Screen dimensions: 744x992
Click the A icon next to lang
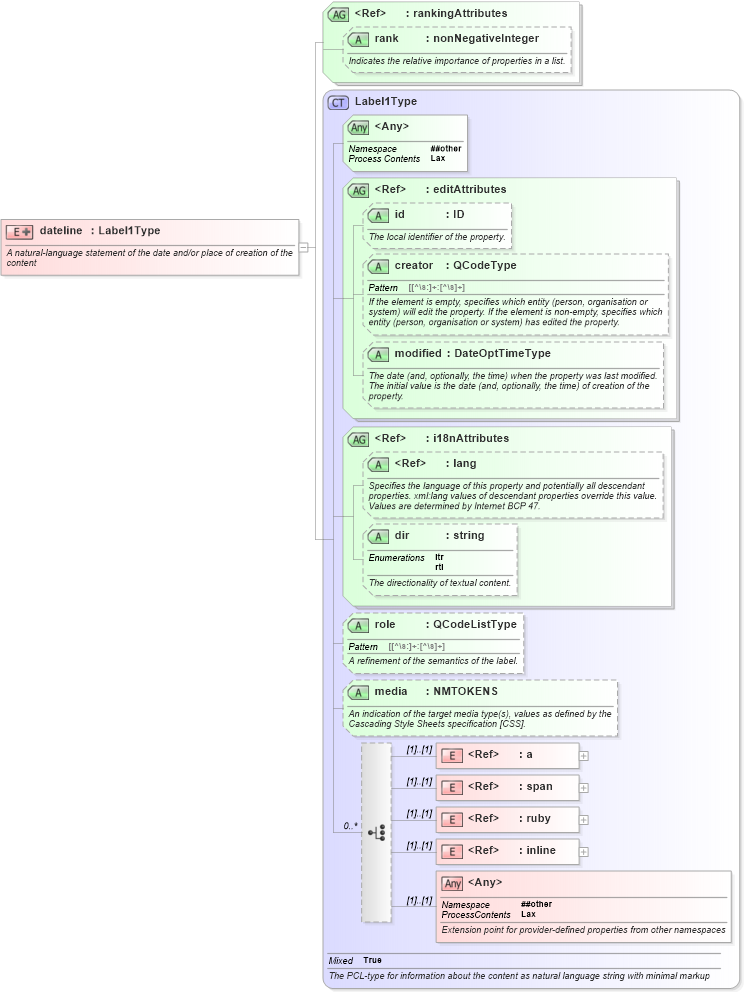point(378,464)
